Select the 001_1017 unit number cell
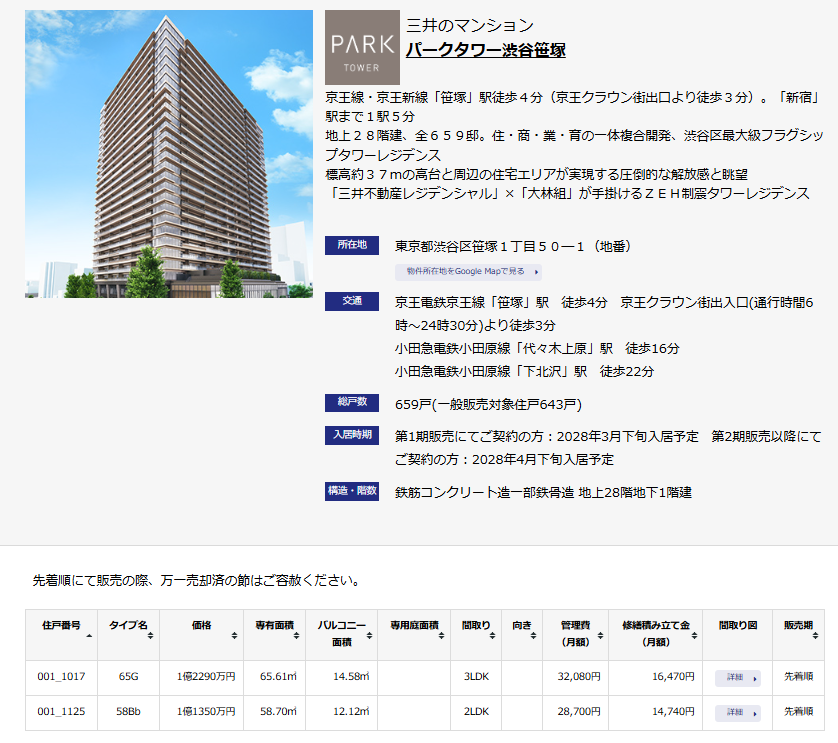Screen dimensions: 838x743 point(61,677)
